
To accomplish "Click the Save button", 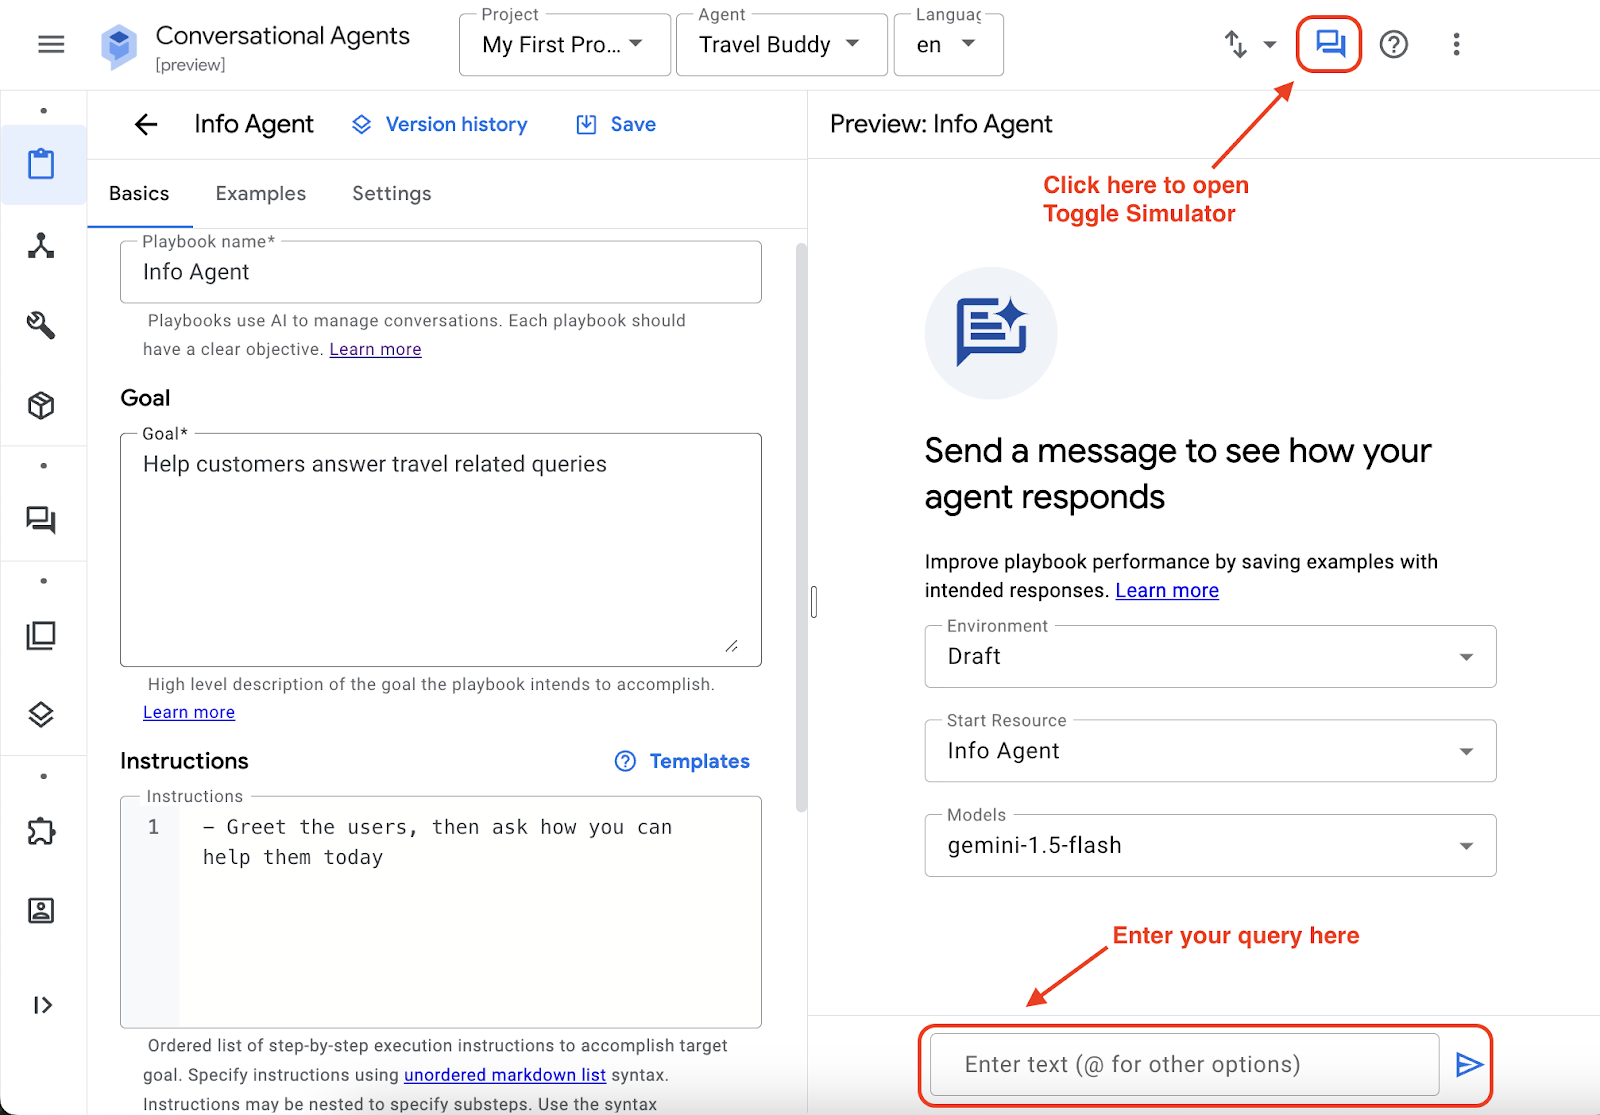I will click(617, 124).
